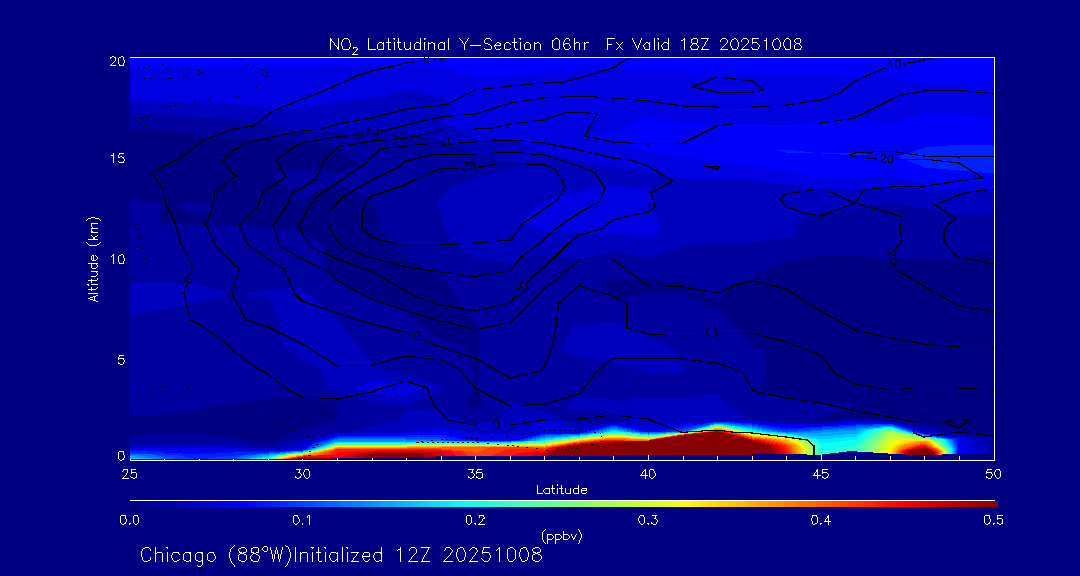This screenshot has height=576, width=1080.
Task: Click the colorbar label '0.3'
Action: pyautogui.click(x=648, y=520)
